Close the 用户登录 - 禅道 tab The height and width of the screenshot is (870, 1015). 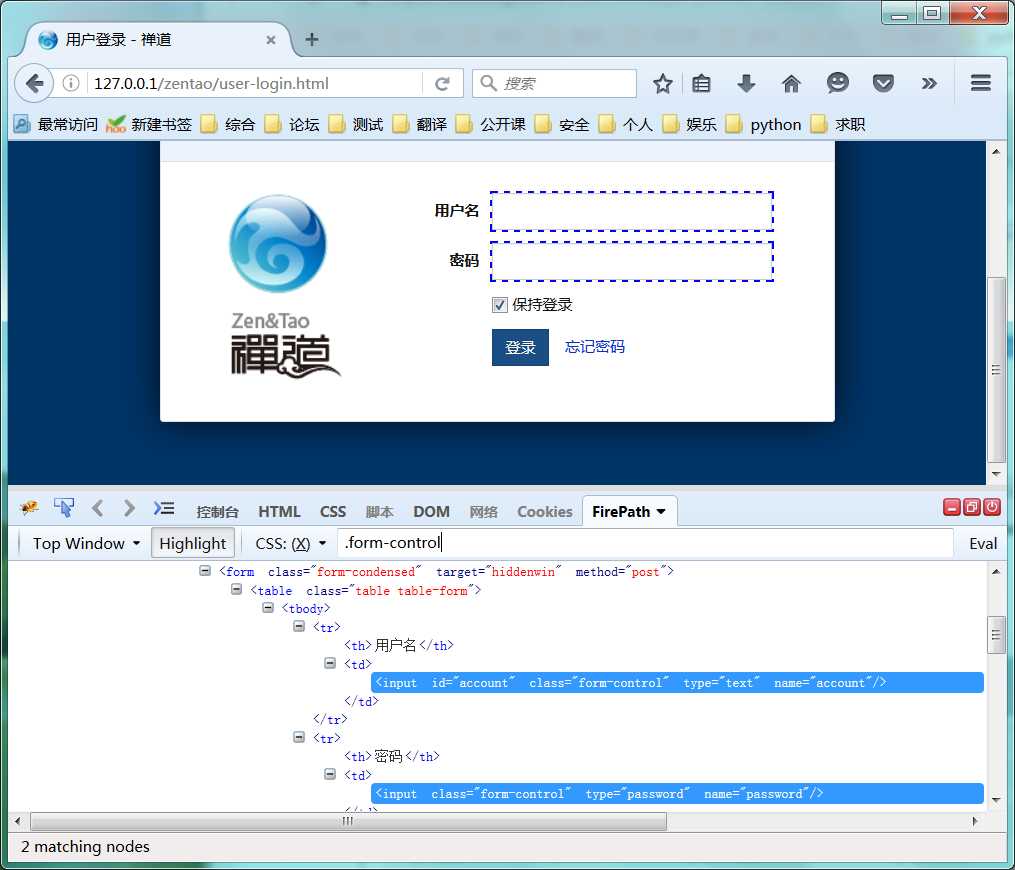click(271, 40)
